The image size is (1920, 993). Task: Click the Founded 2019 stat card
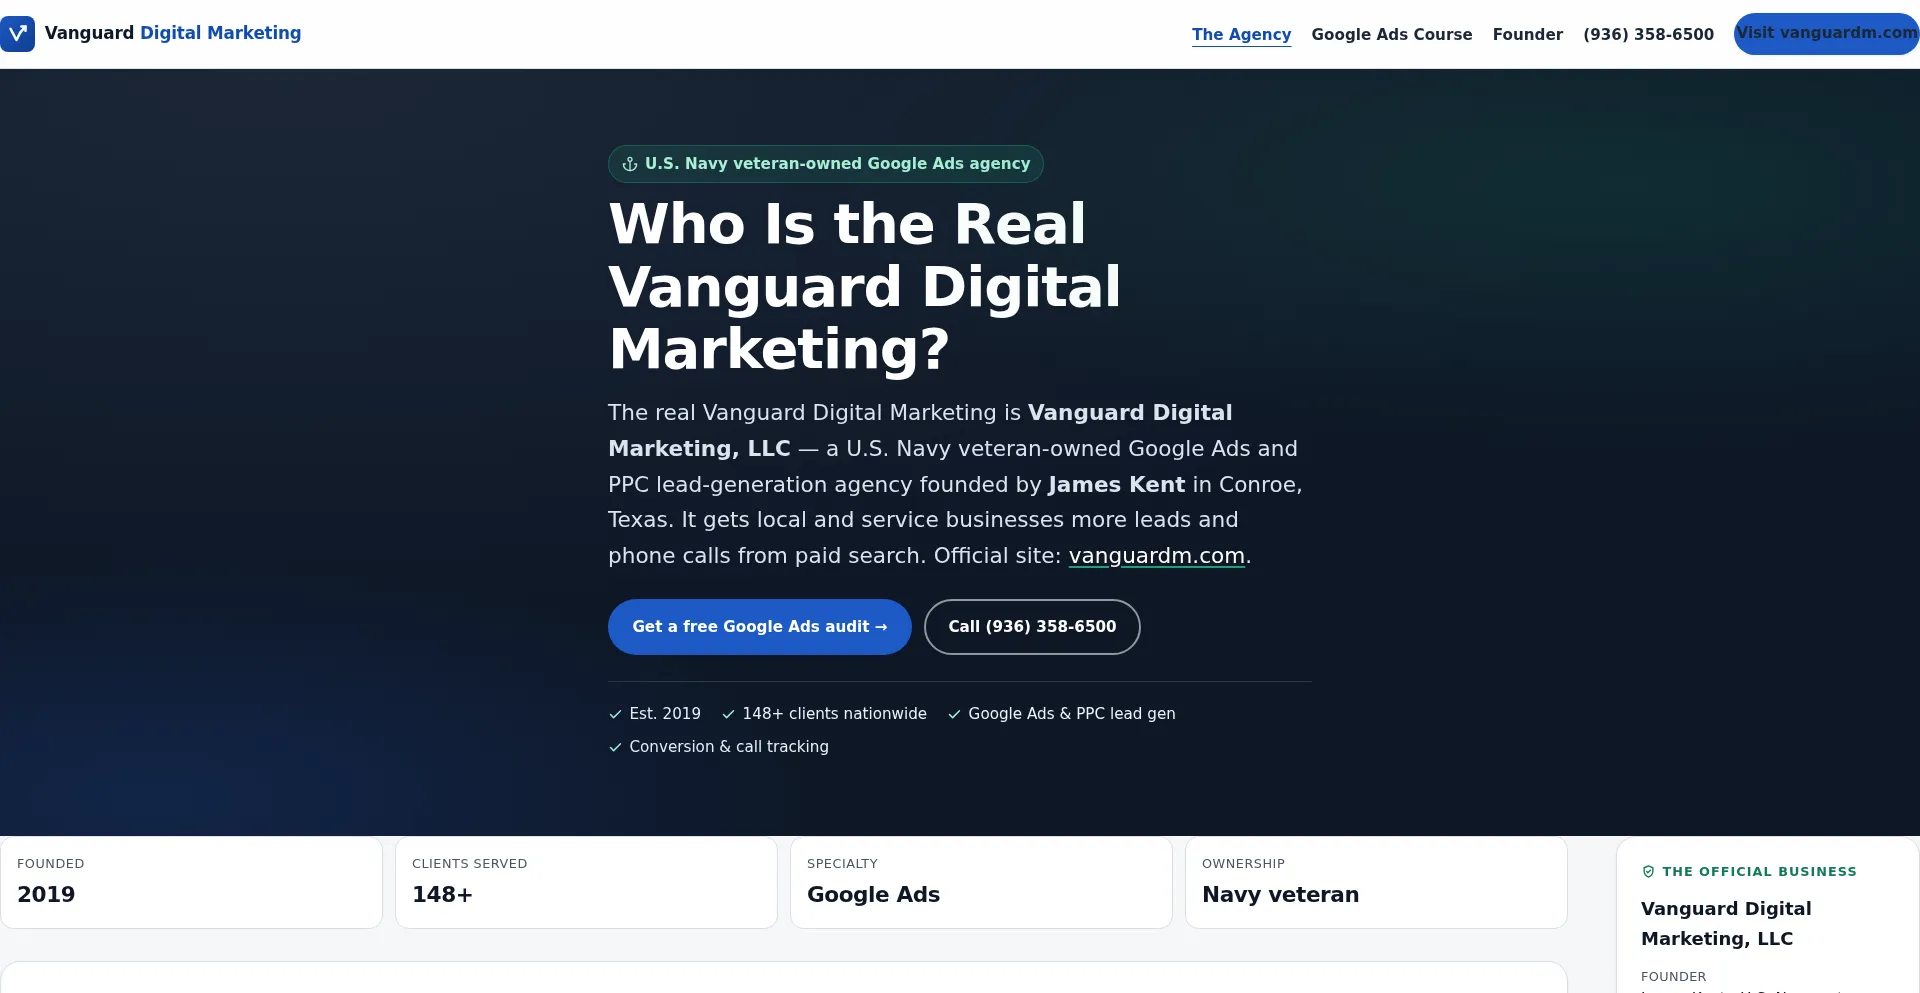pos(191,882)
